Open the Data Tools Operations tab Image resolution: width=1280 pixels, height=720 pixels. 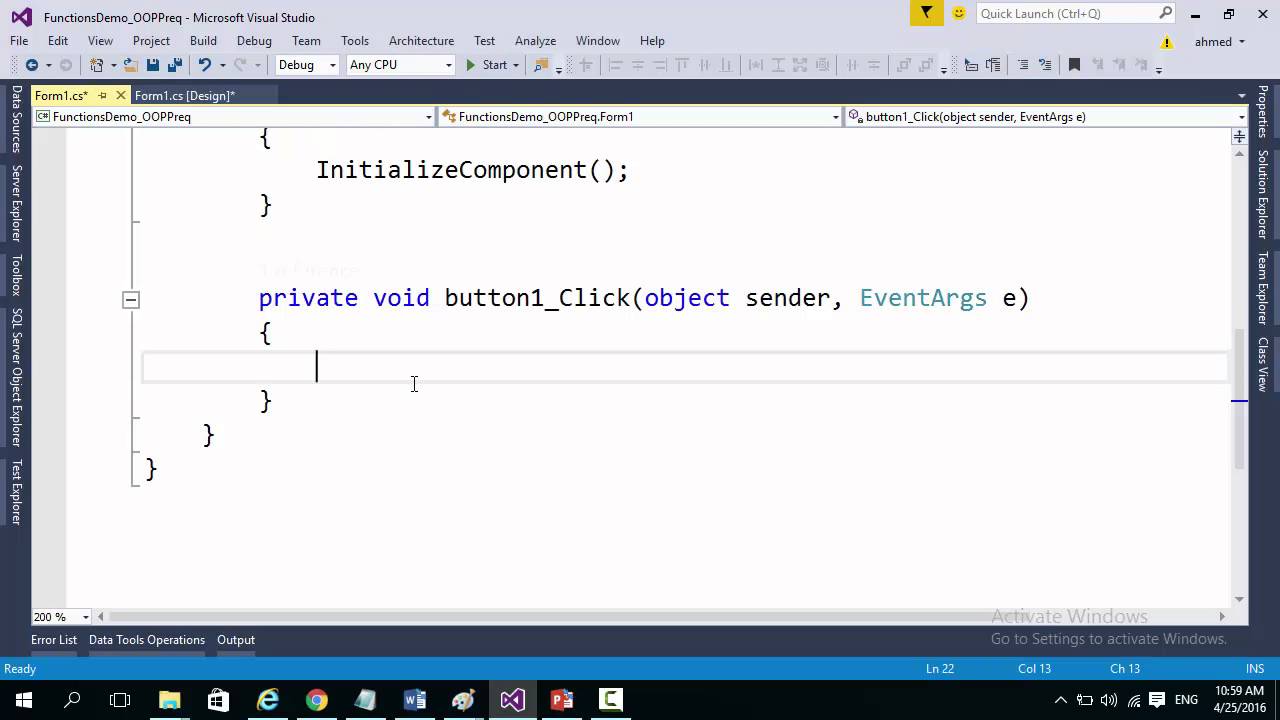coord(147,640)
